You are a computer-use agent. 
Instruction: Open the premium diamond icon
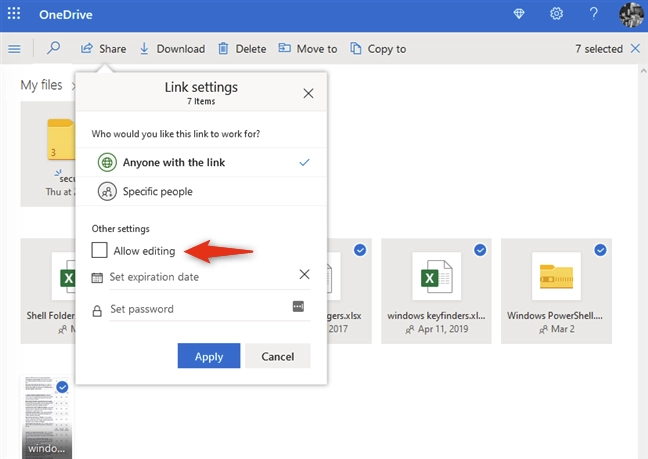tap(519, 14)
